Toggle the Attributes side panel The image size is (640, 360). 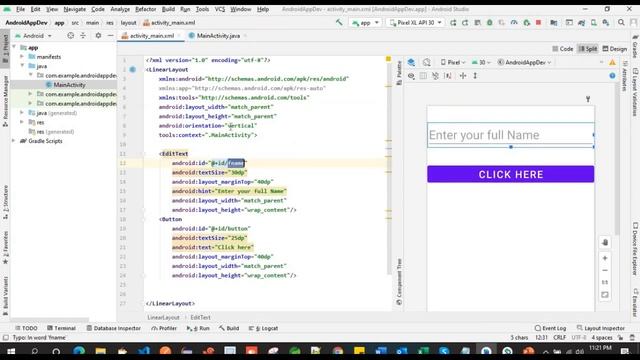624,76
